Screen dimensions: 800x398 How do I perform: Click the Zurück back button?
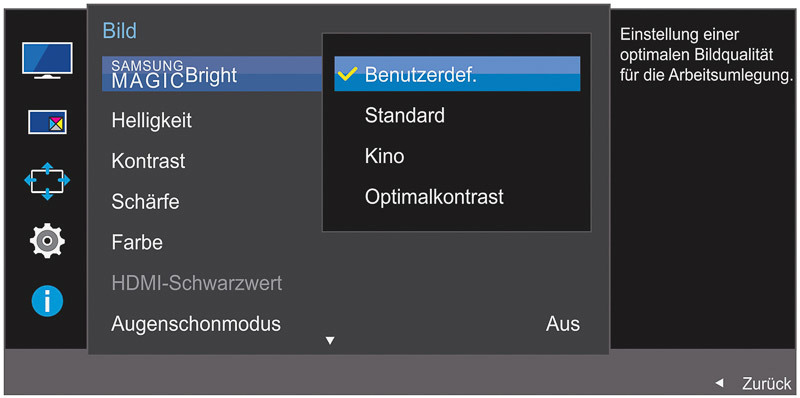pos(753,382)
